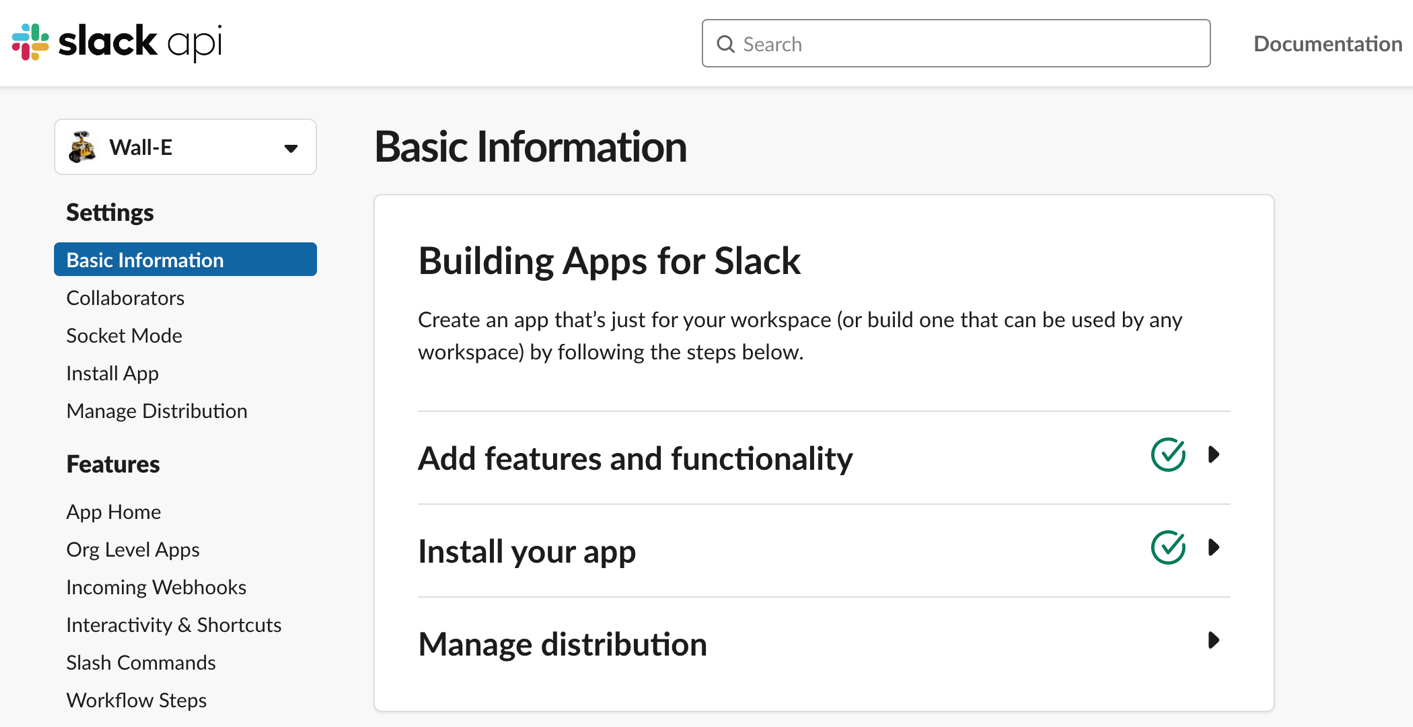Open Org Level Apps feature
This screenshot has height=727, width=1413.
point(133,550)
